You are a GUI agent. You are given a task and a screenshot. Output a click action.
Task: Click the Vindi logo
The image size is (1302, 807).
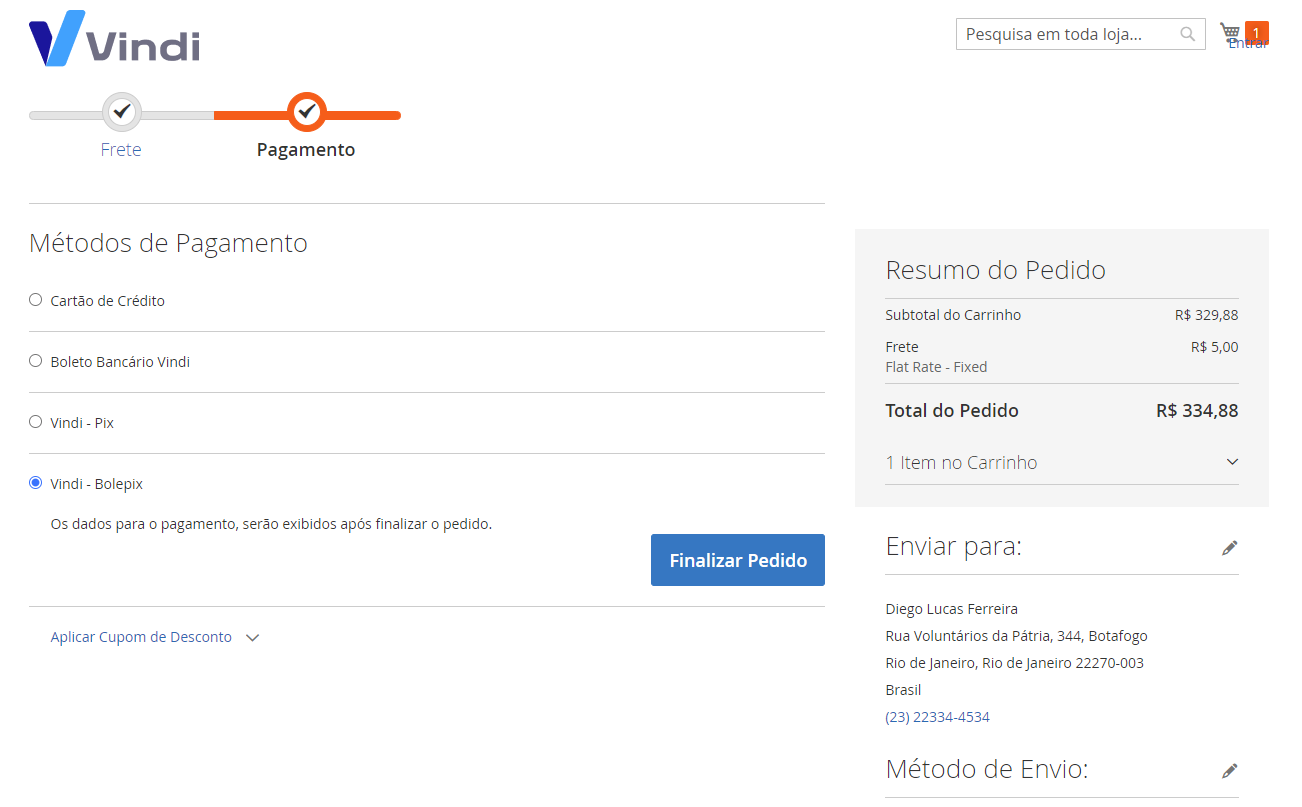pos(114,40)
